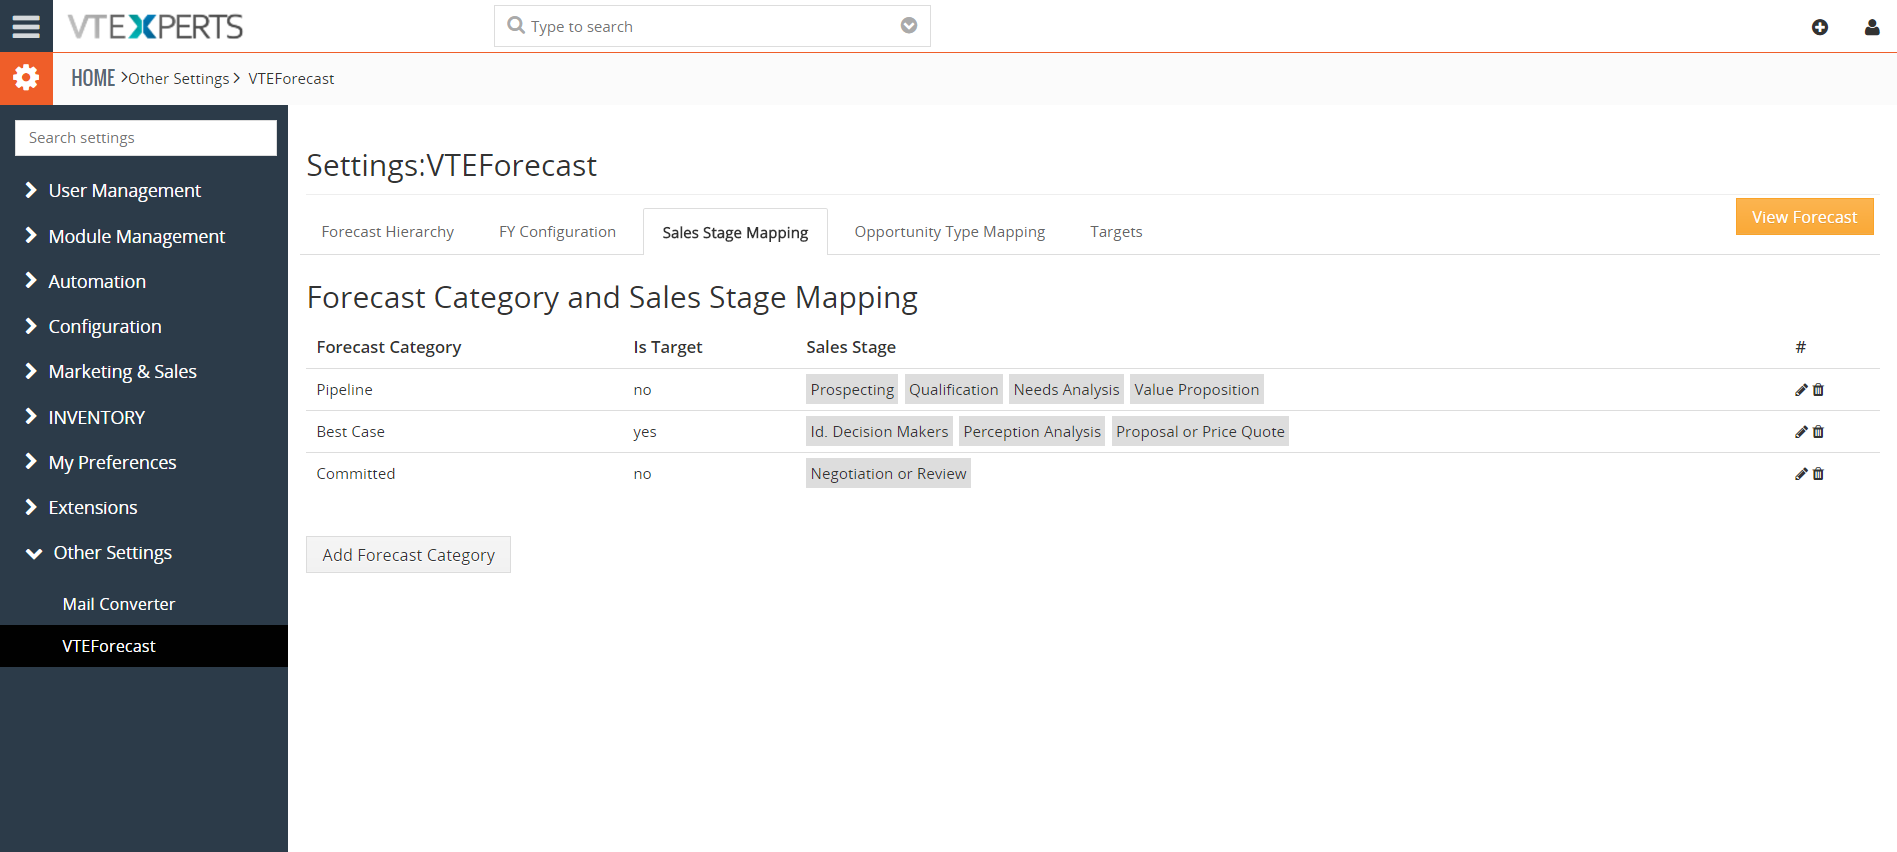Delete the Committed forecast category

click(x=1818, y=474)
